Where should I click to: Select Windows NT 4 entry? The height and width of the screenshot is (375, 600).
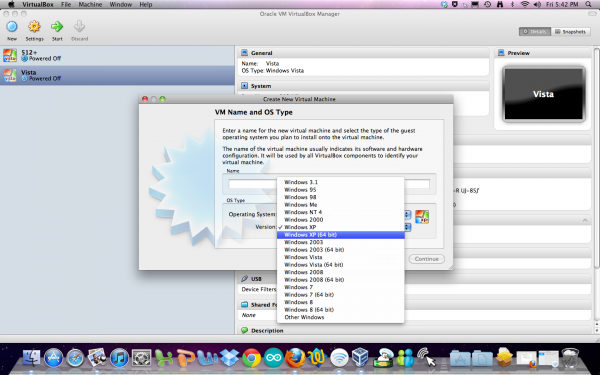click(x=341, y=212)
